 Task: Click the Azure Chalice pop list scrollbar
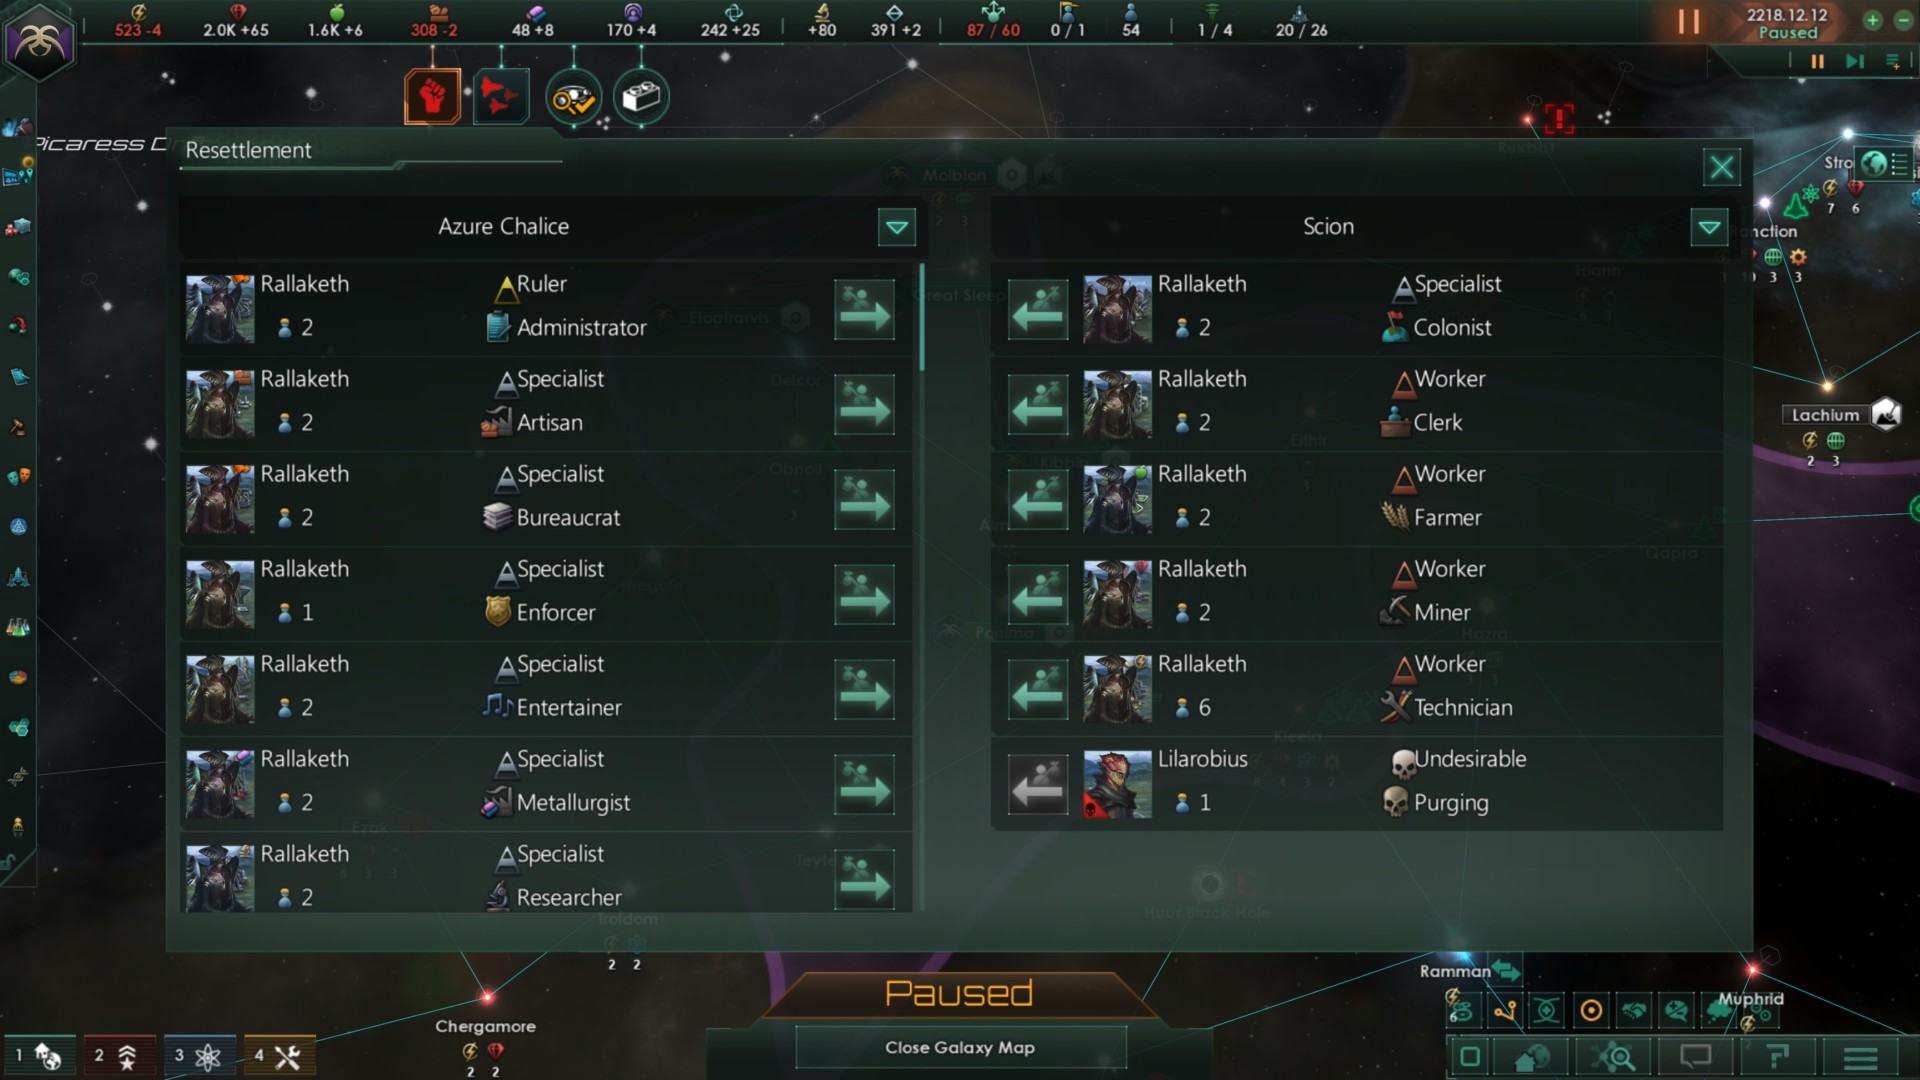click(x=921, y=318)
